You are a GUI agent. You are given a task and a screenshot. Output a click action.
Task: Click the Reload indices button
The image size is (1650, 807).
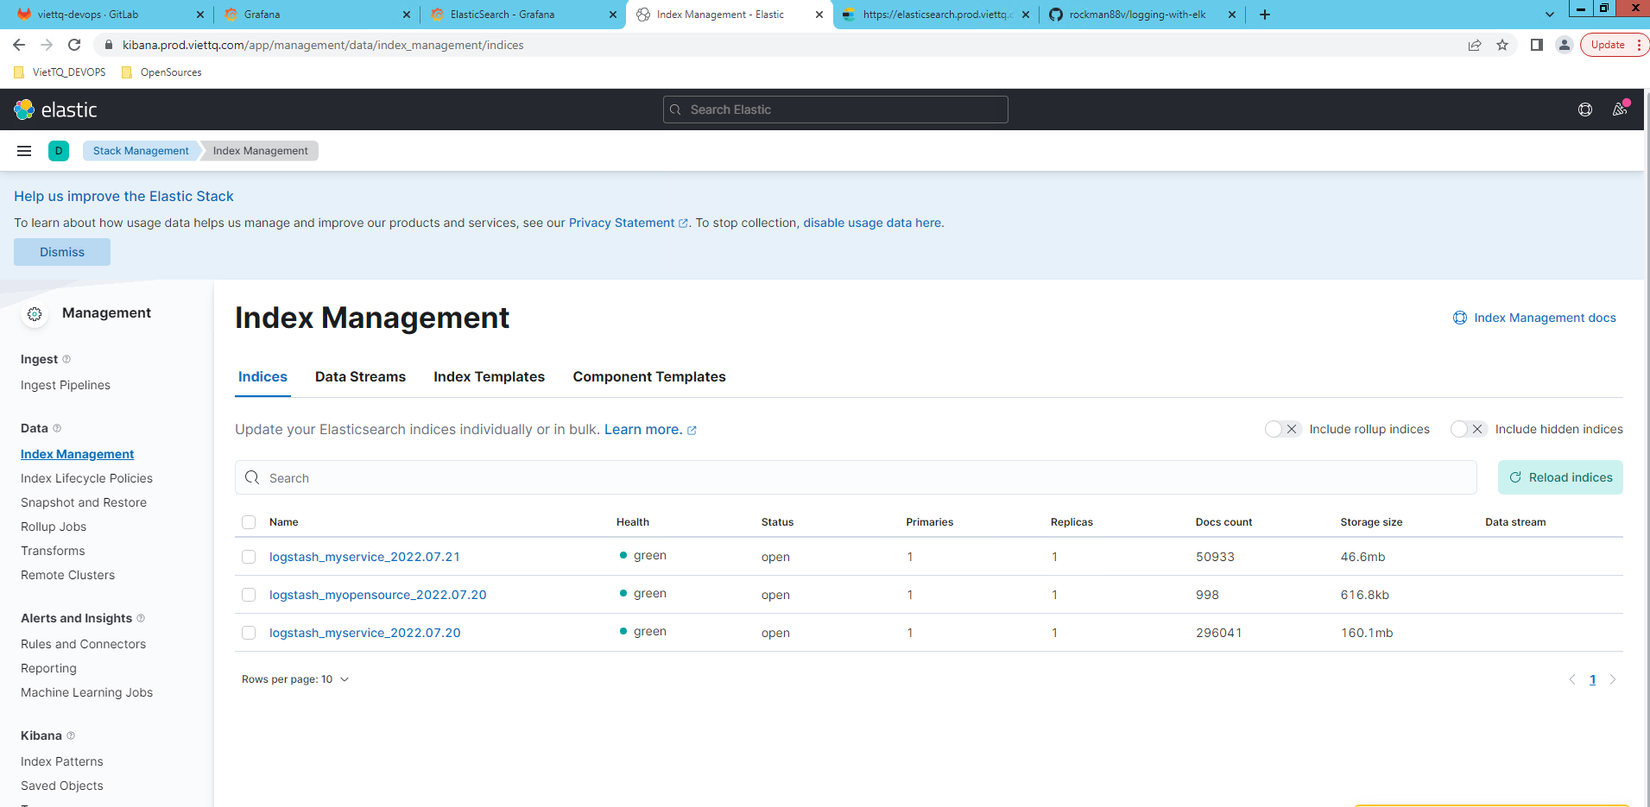click(1560, 478)
